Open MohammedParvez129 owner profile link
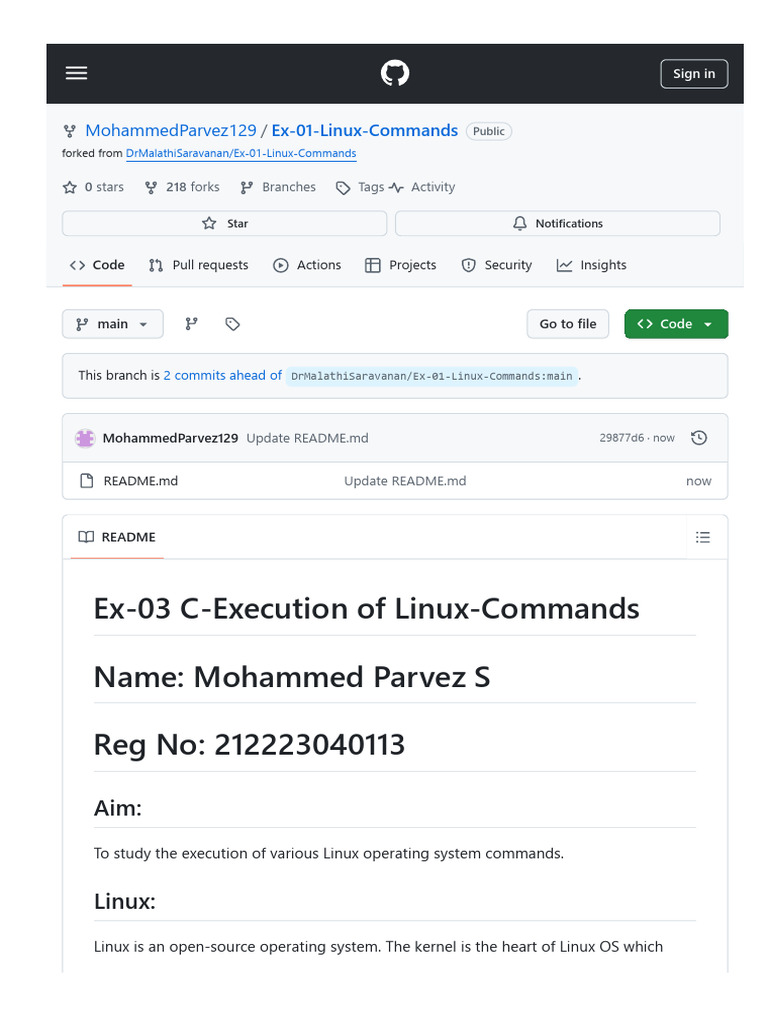This screenshot has height=1024, width=768. [171, 131]
